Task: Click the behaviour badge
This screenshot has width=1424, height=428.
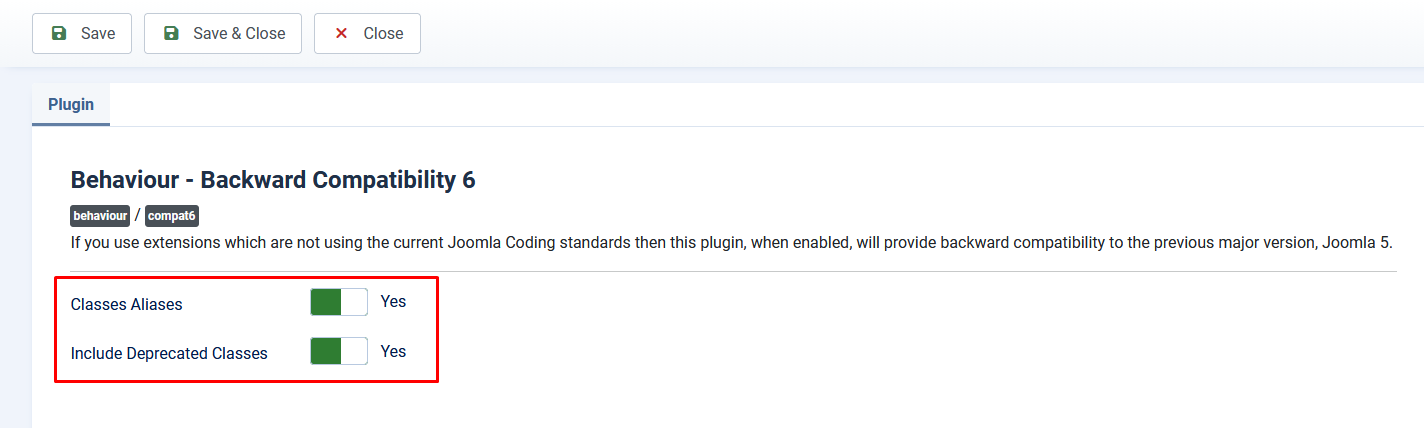Action: pos(100,216)
